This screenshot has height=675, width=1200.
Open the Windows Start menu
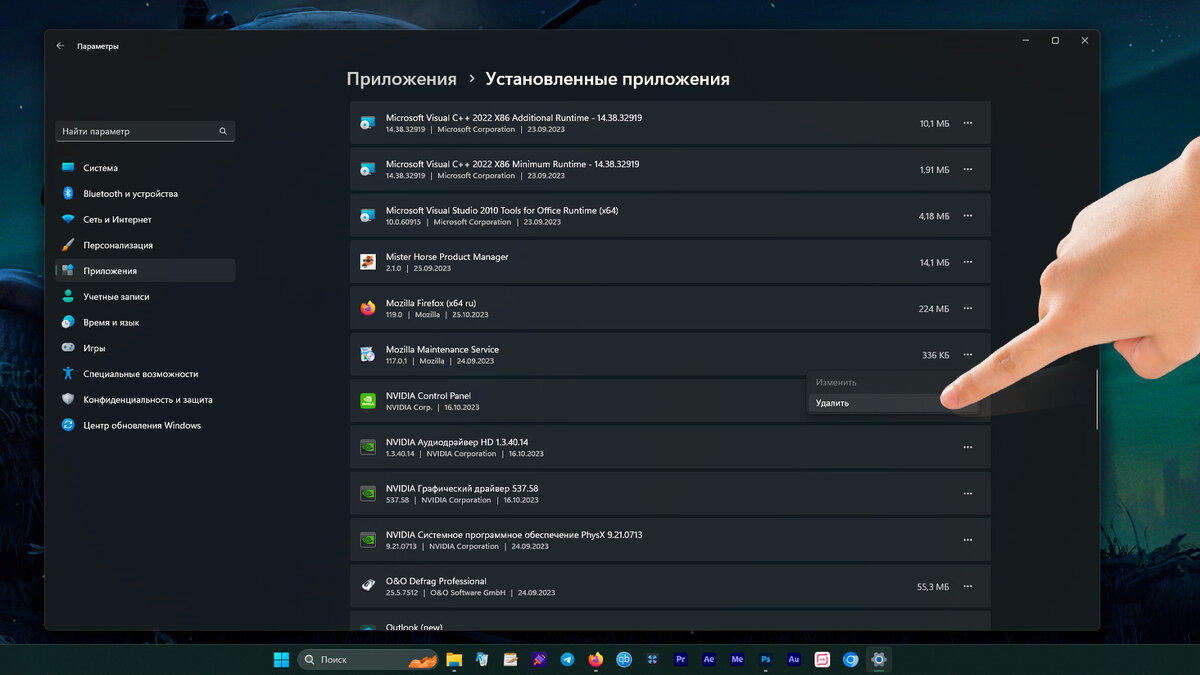click(x=282, y=659)
